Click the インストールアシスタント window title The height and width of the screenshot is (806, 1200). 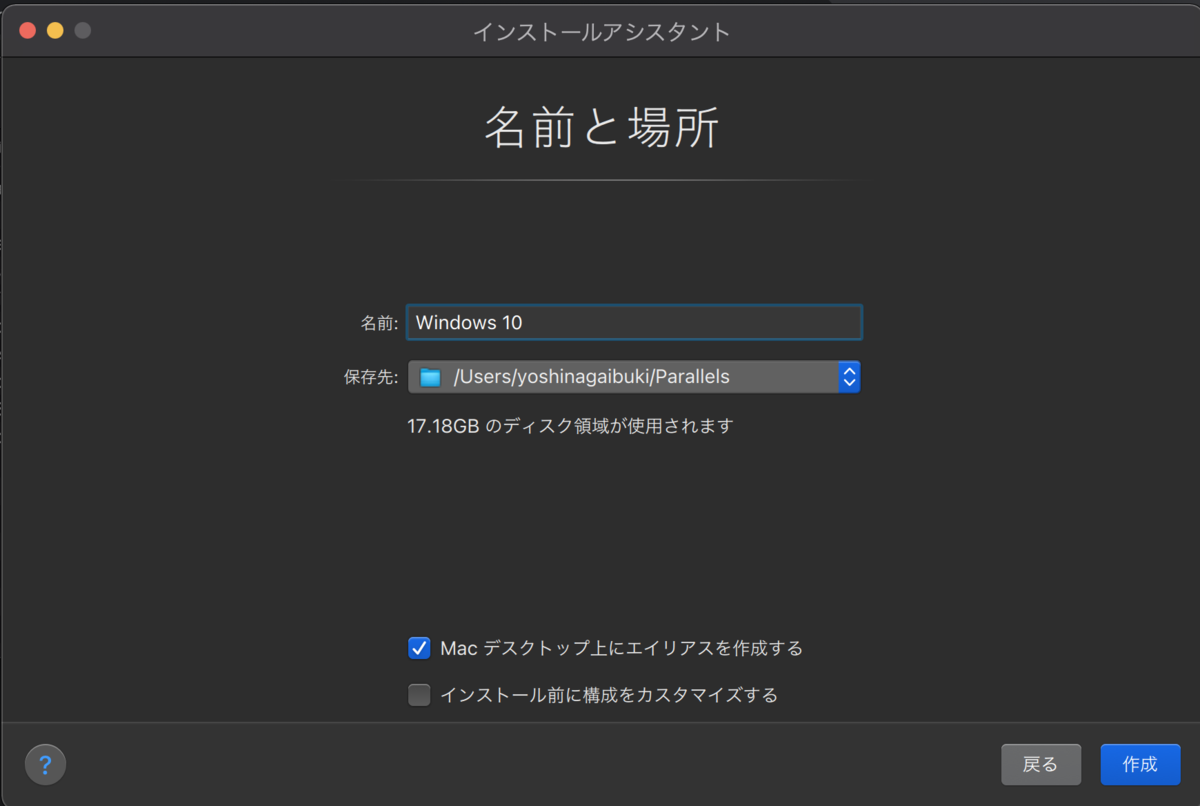(602, 32)
